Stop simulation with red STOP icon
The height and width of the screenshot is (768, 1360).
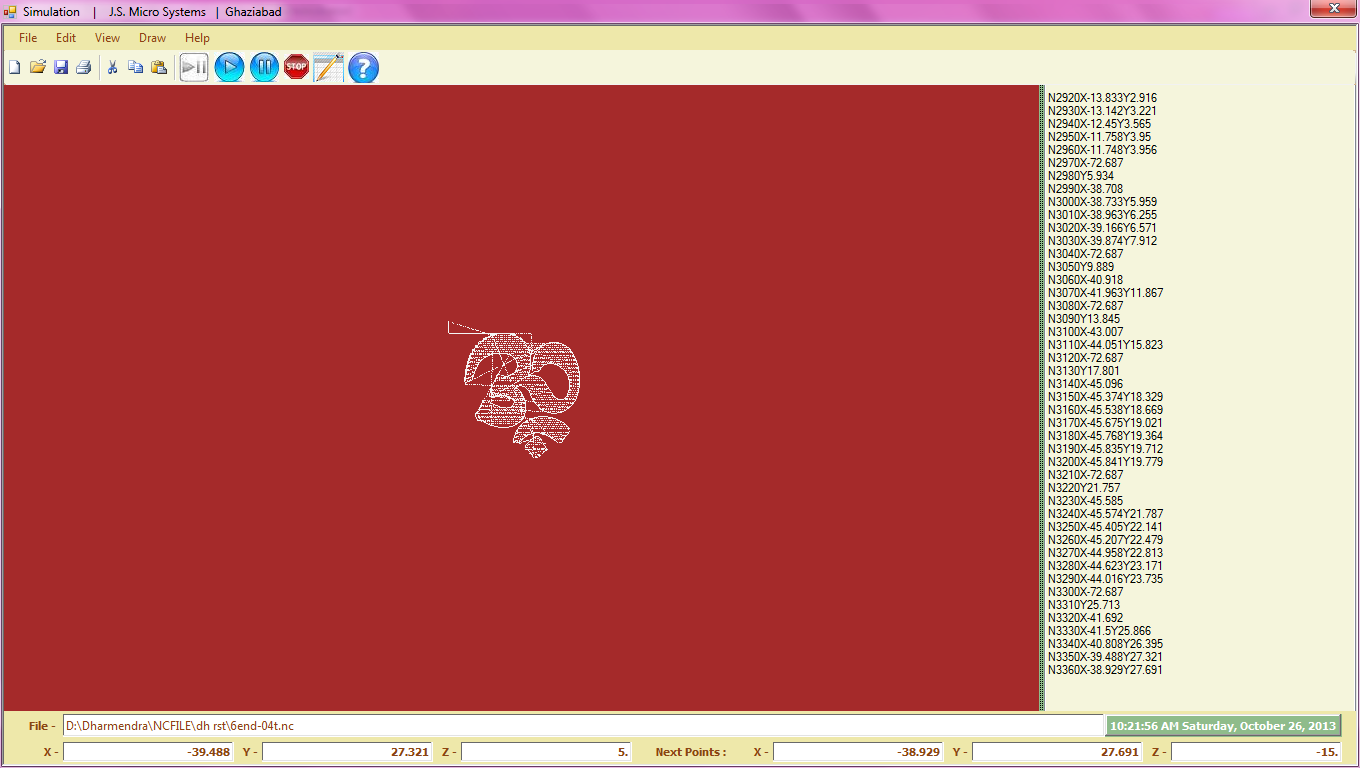click(x=296, y=68)
